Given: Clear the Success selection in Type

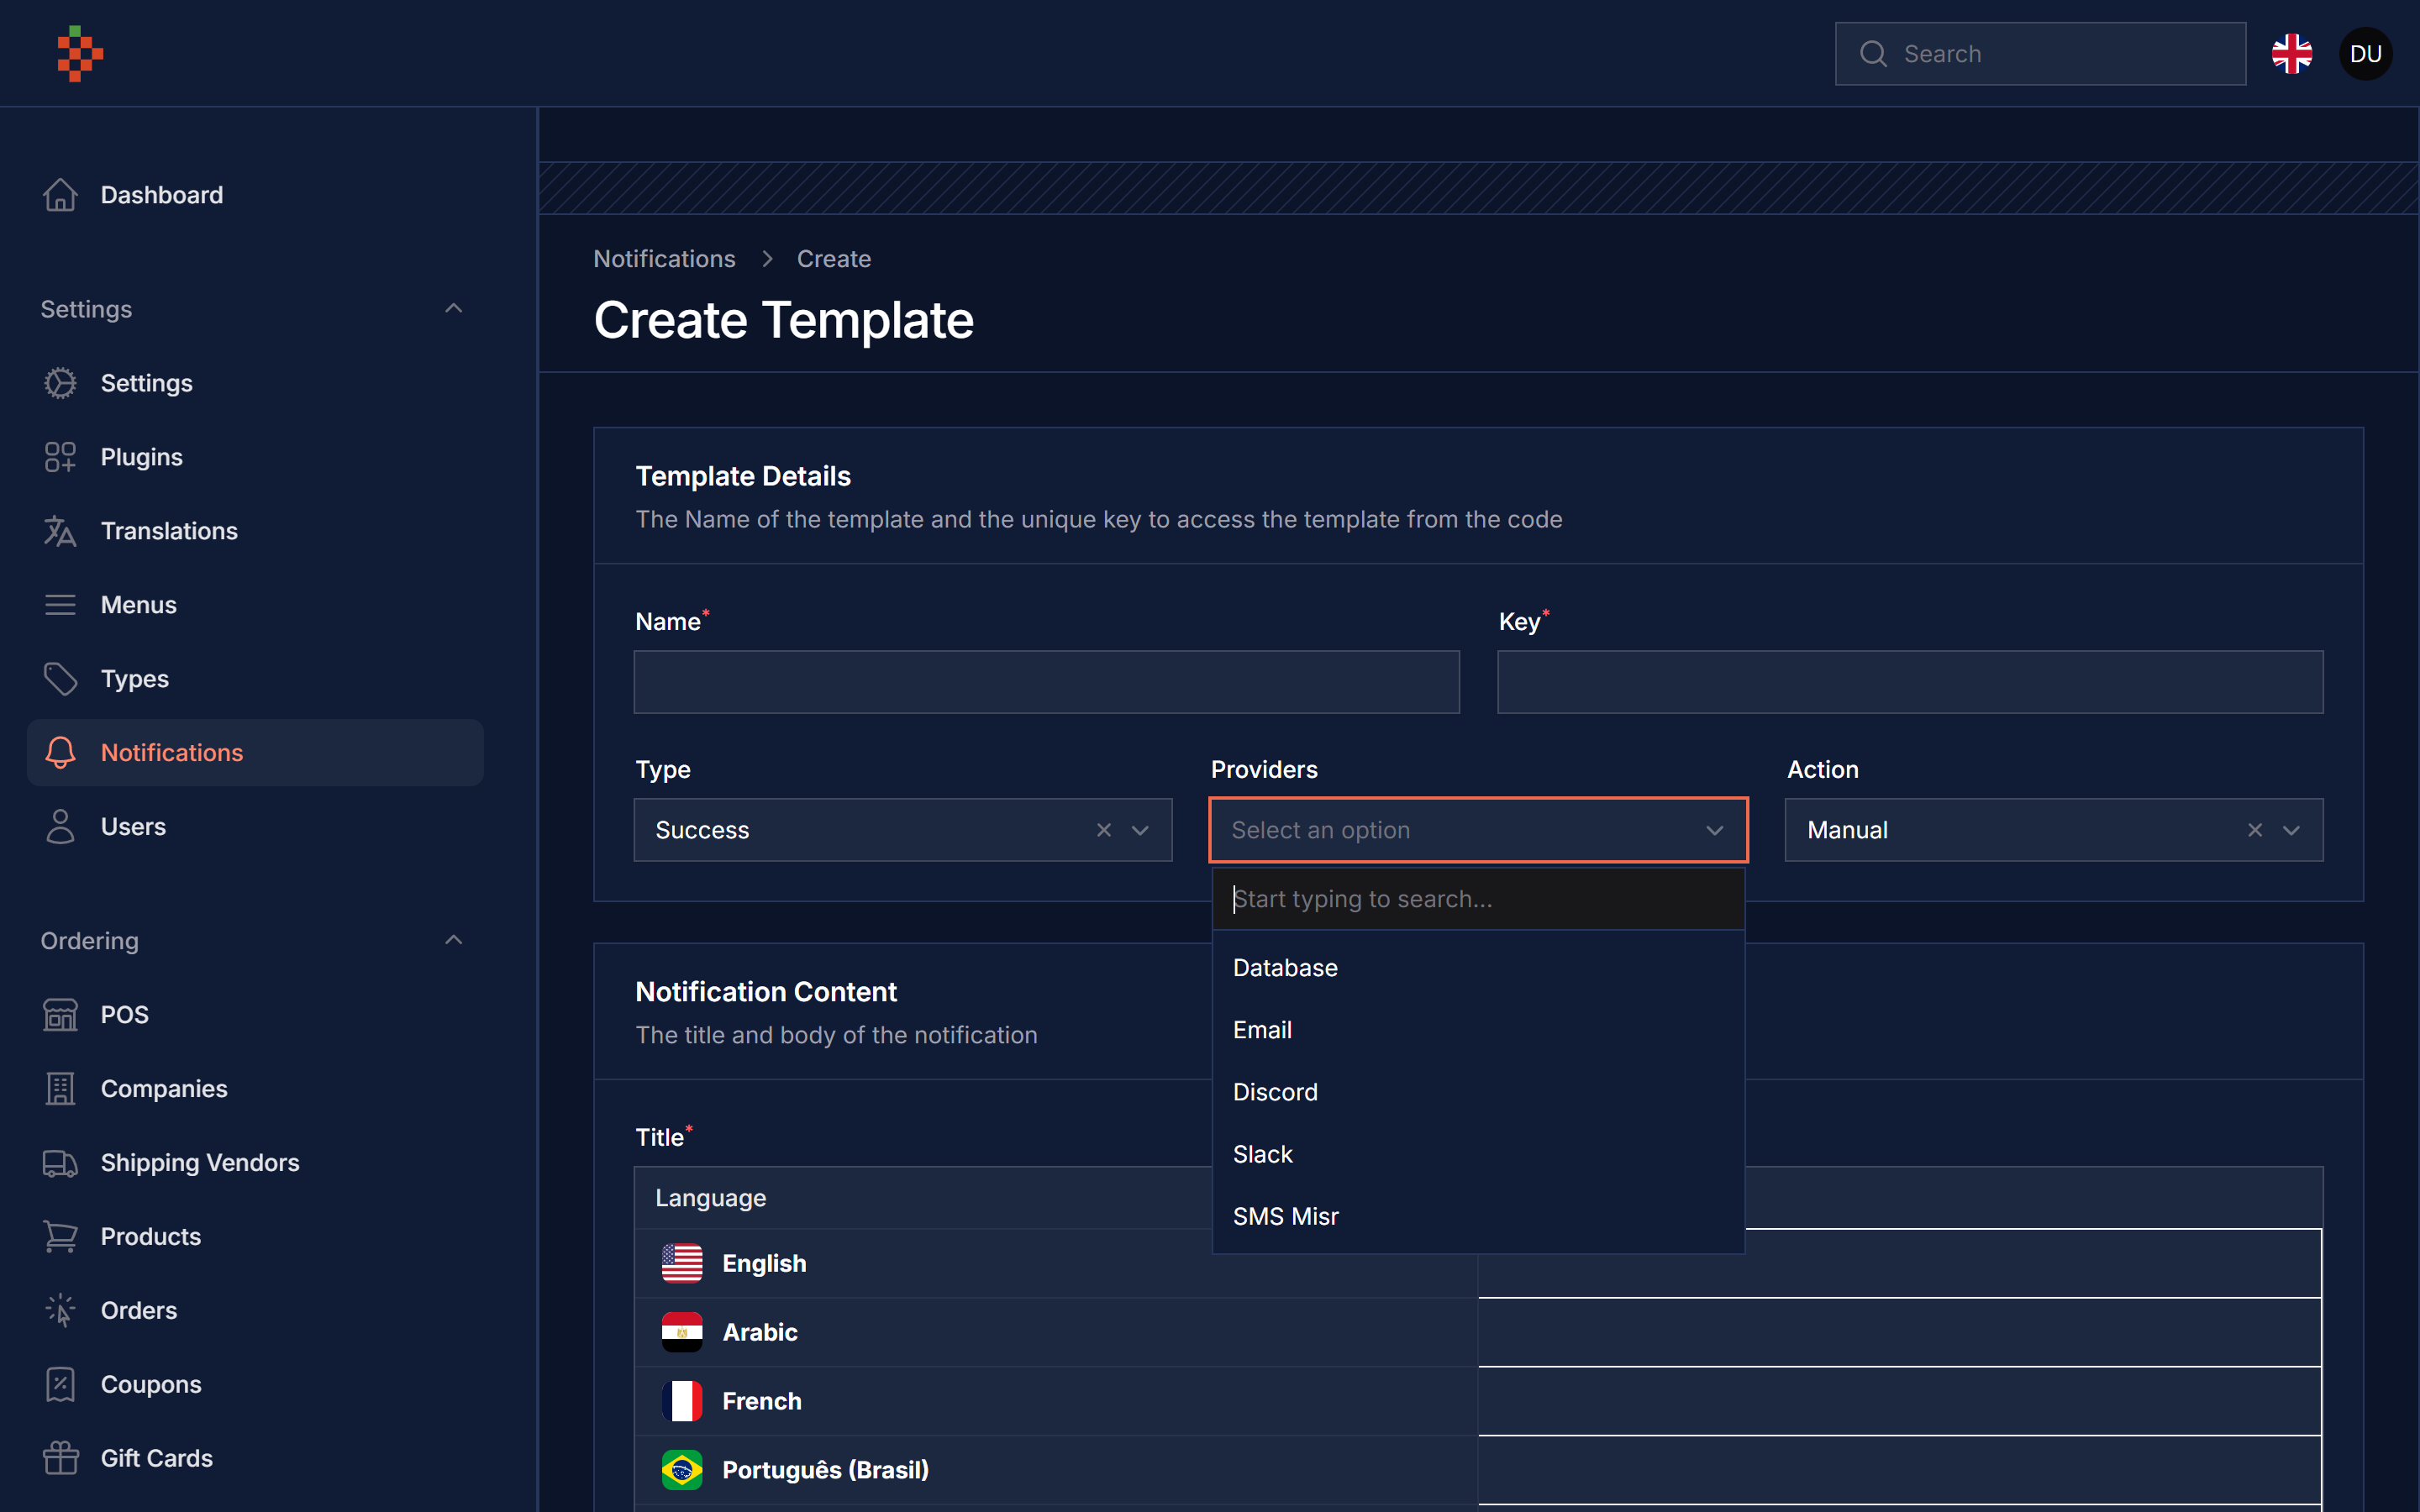Looking at the screenshot, I should (x=1104, y=830).
